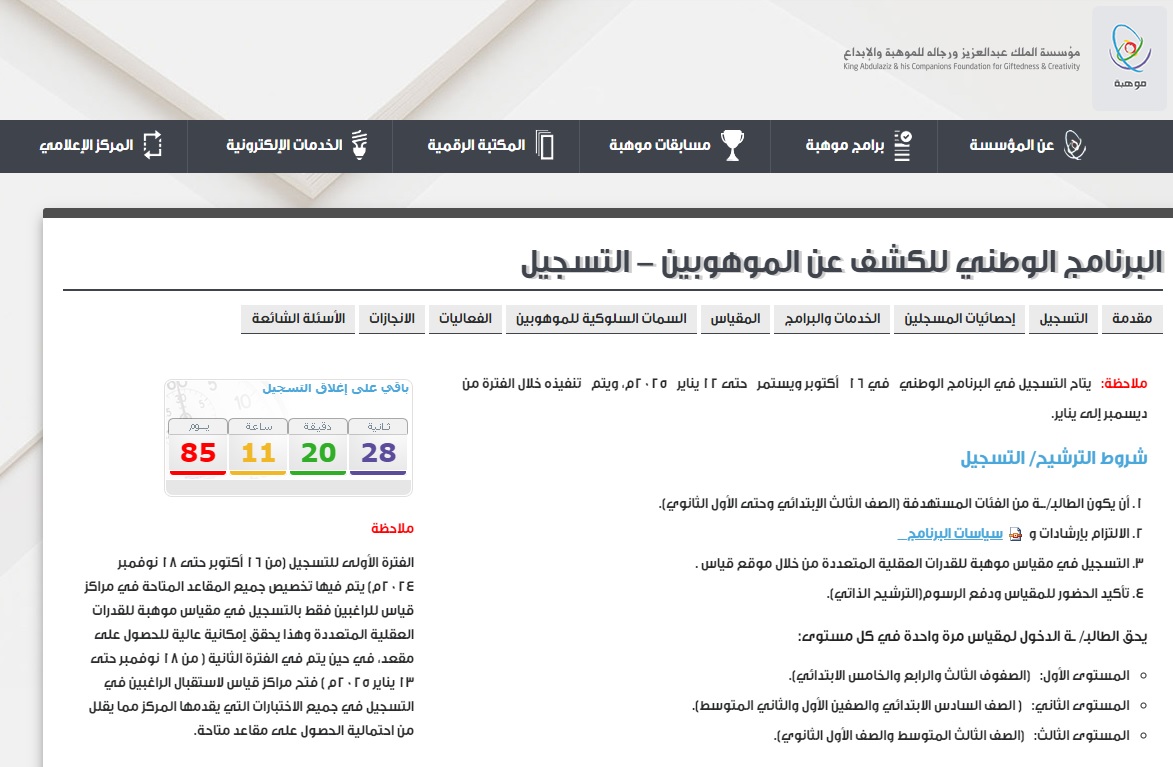
Task: Click the light bulb icon beside الخدمات الإلكترونية
Action: (x=360, y=144)
